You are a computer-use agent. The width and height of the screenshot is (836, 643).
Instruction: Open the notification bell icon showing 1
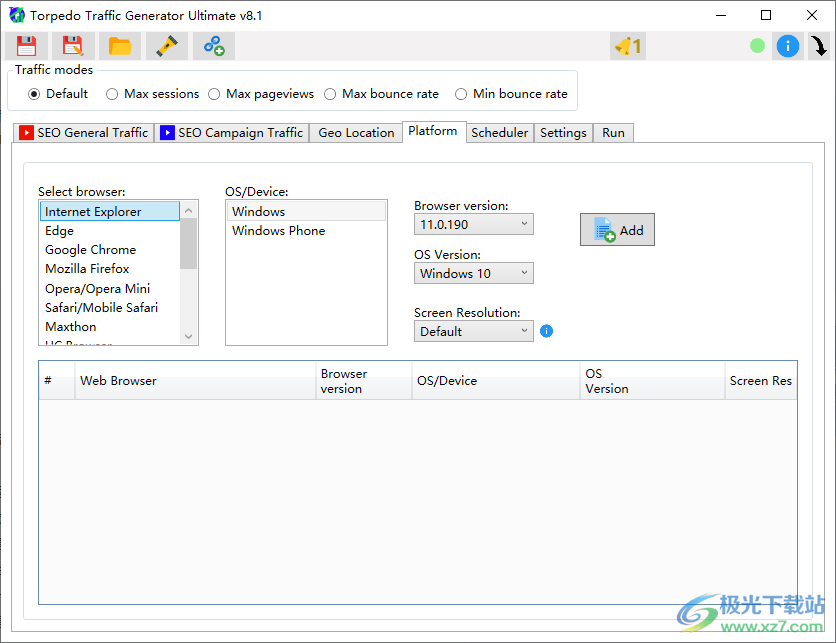(628, 46)
